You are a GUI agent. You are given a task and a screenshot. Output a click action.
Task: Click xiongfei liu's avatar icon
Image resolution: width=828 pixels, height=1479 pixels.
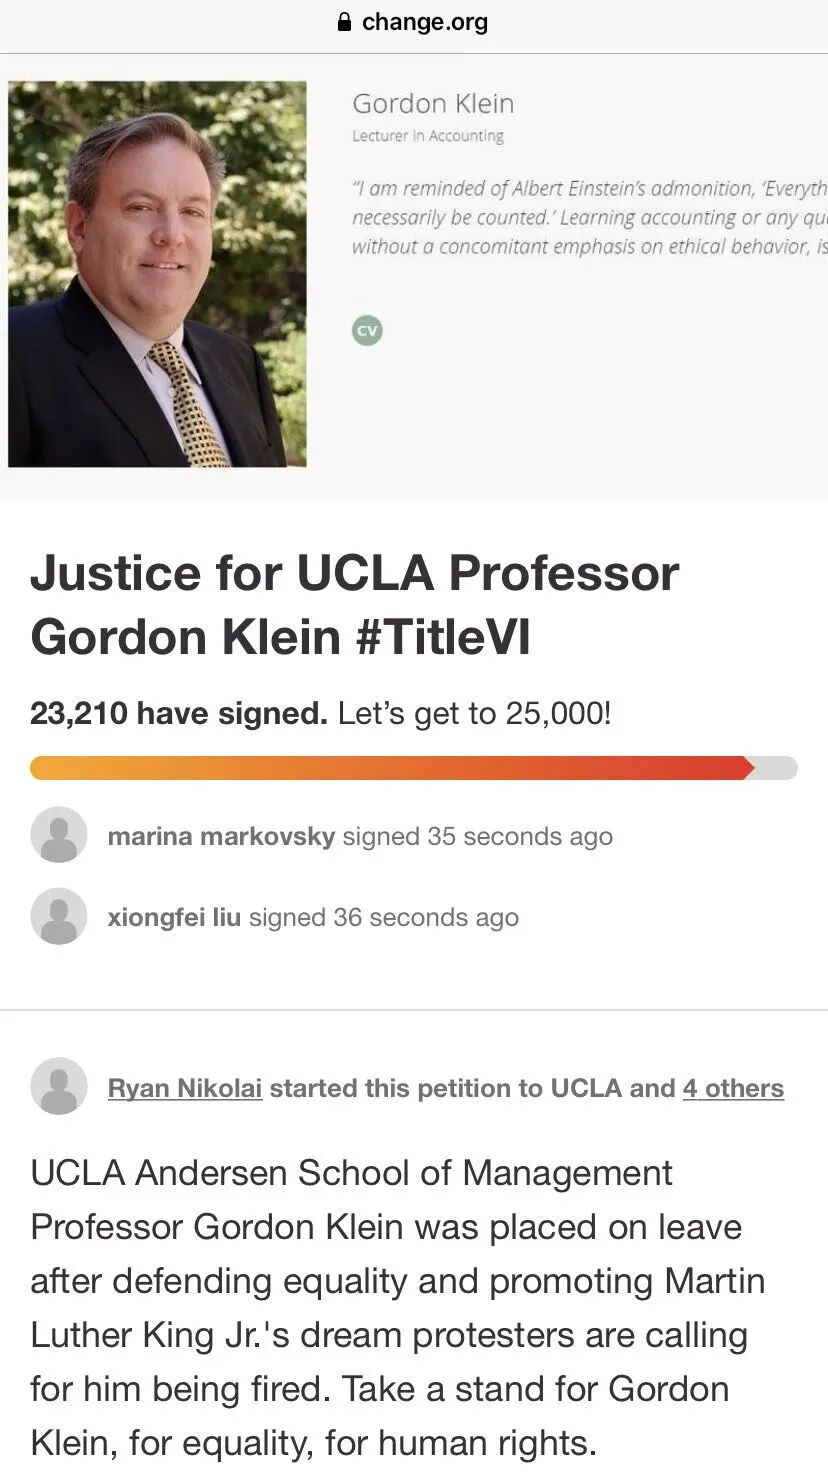(x=59, y=916)
